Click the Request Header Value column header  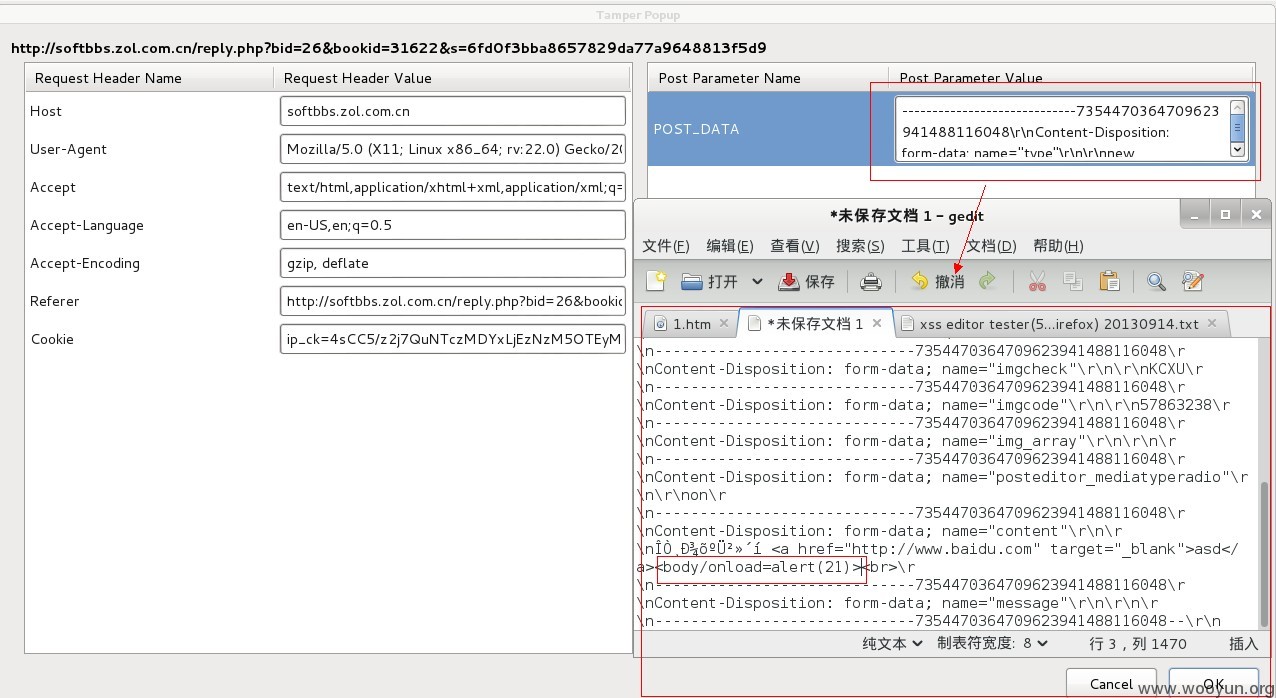(452, 78)
